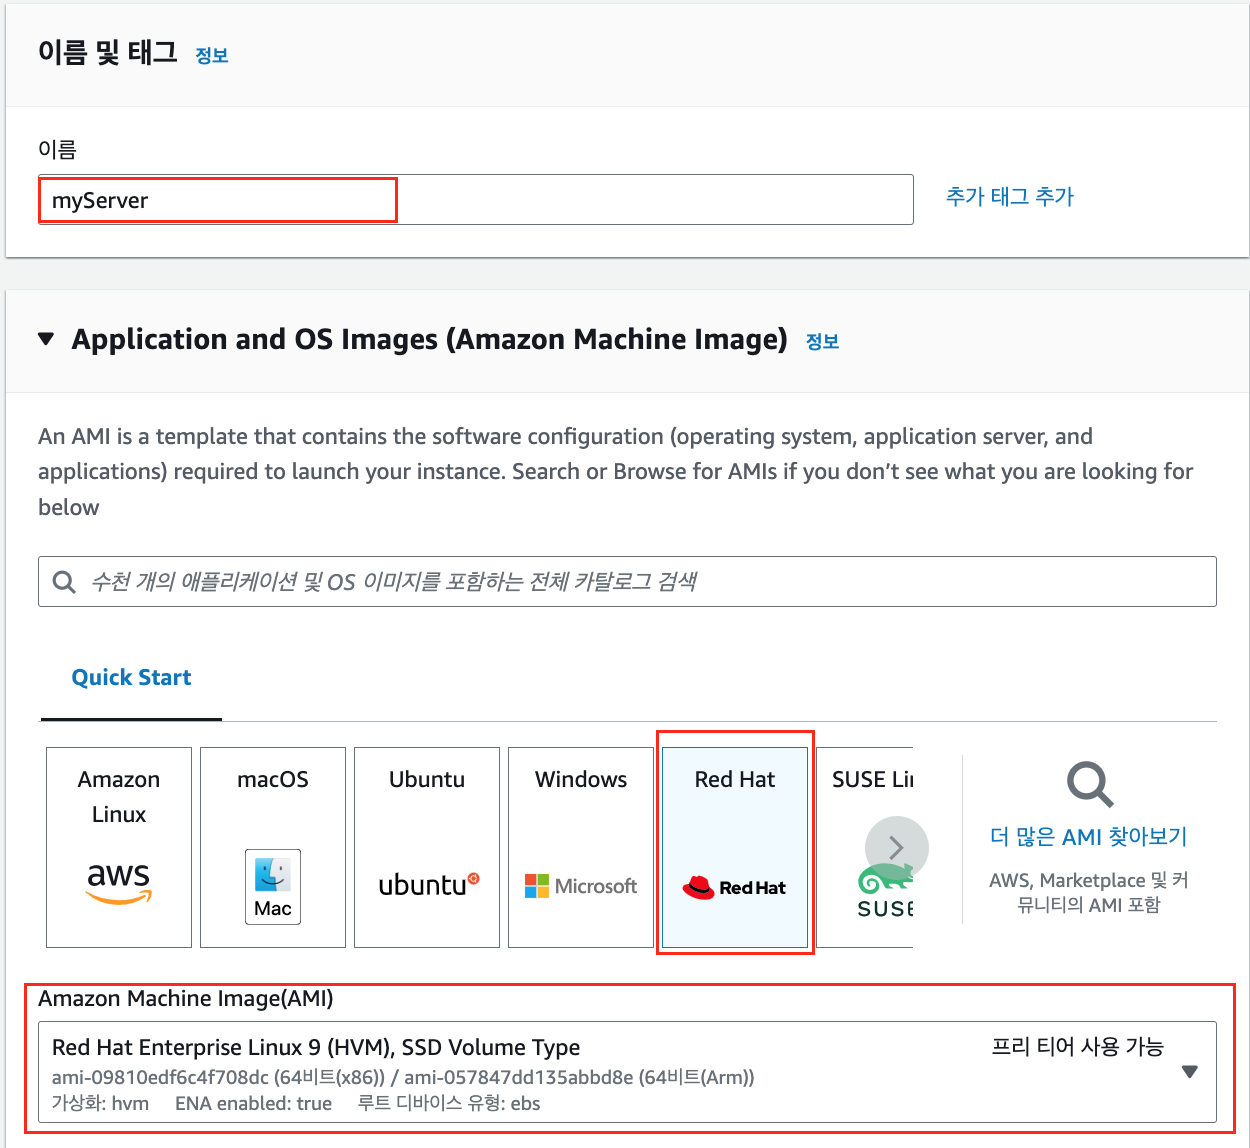This screenshot has height=1148, width=1250.
Task: Click the ubuntu logo
Action: [429, 885]
